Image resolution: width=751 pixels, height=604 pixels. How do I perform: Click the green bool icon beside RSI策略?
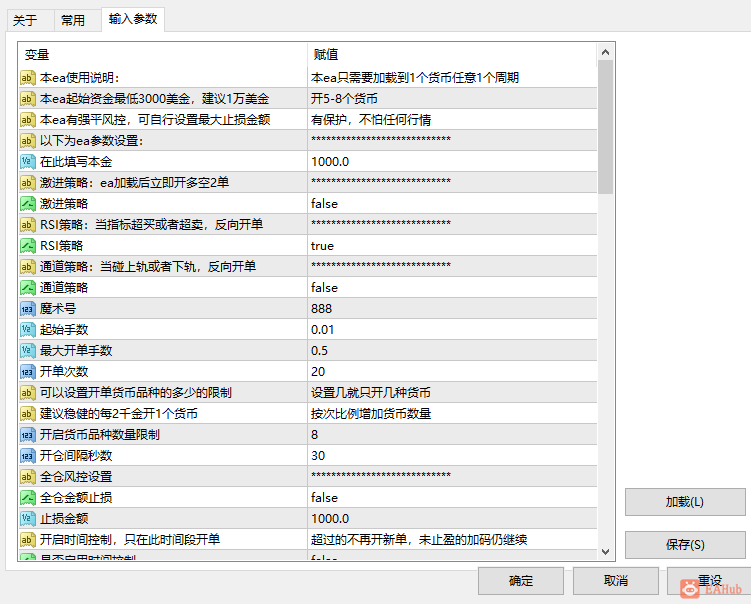tap(28, 246)
